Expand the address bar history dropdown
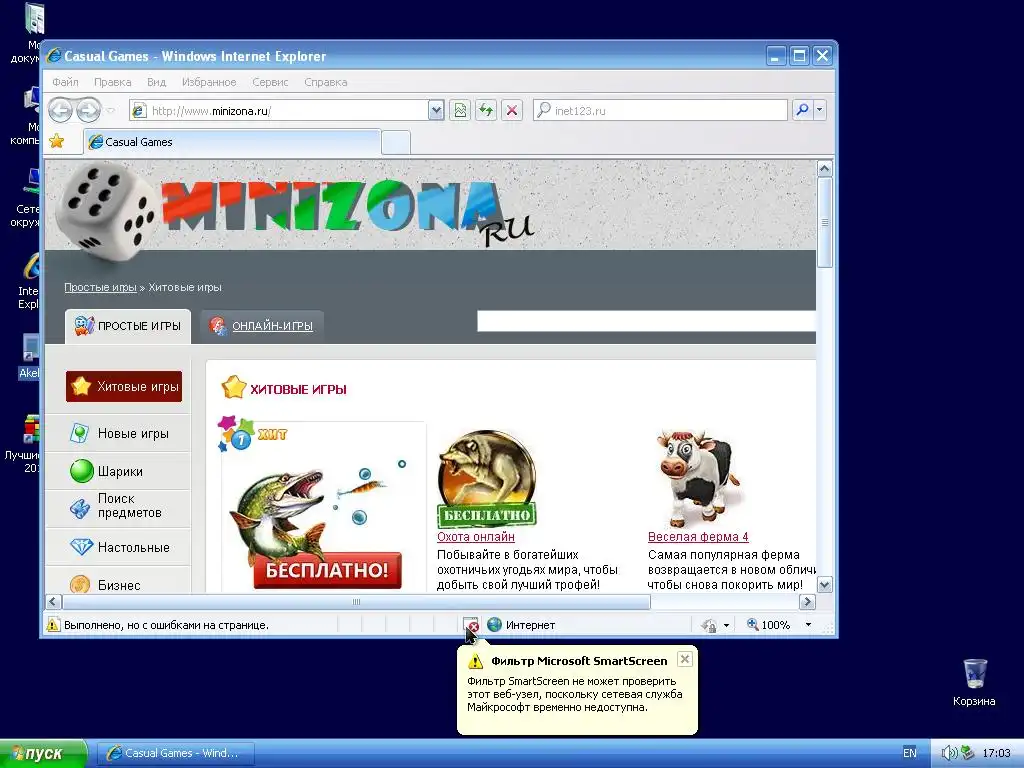The width and height of the screenshot is (1024, 768). pos(436,110)
